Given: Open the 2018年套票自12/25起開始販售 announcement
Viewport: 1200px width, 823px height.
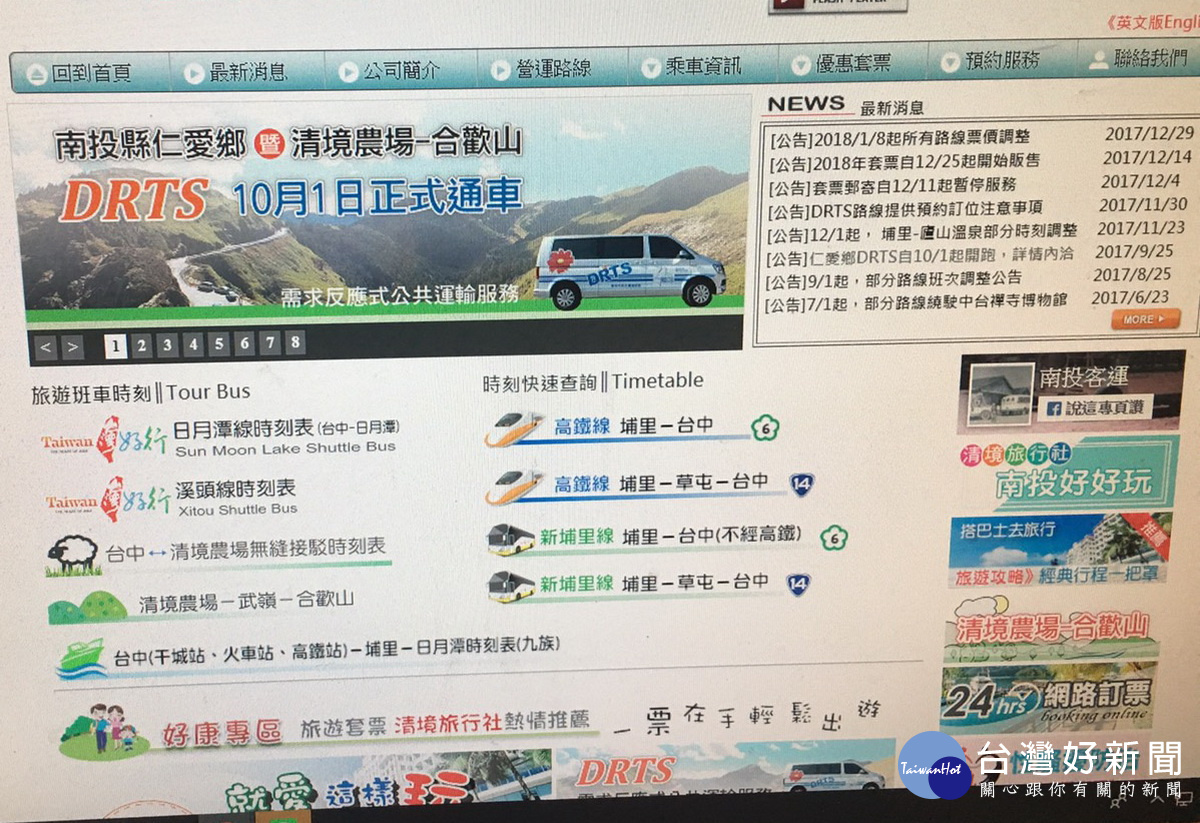Looking at the screenshot, I should [905, 161].
